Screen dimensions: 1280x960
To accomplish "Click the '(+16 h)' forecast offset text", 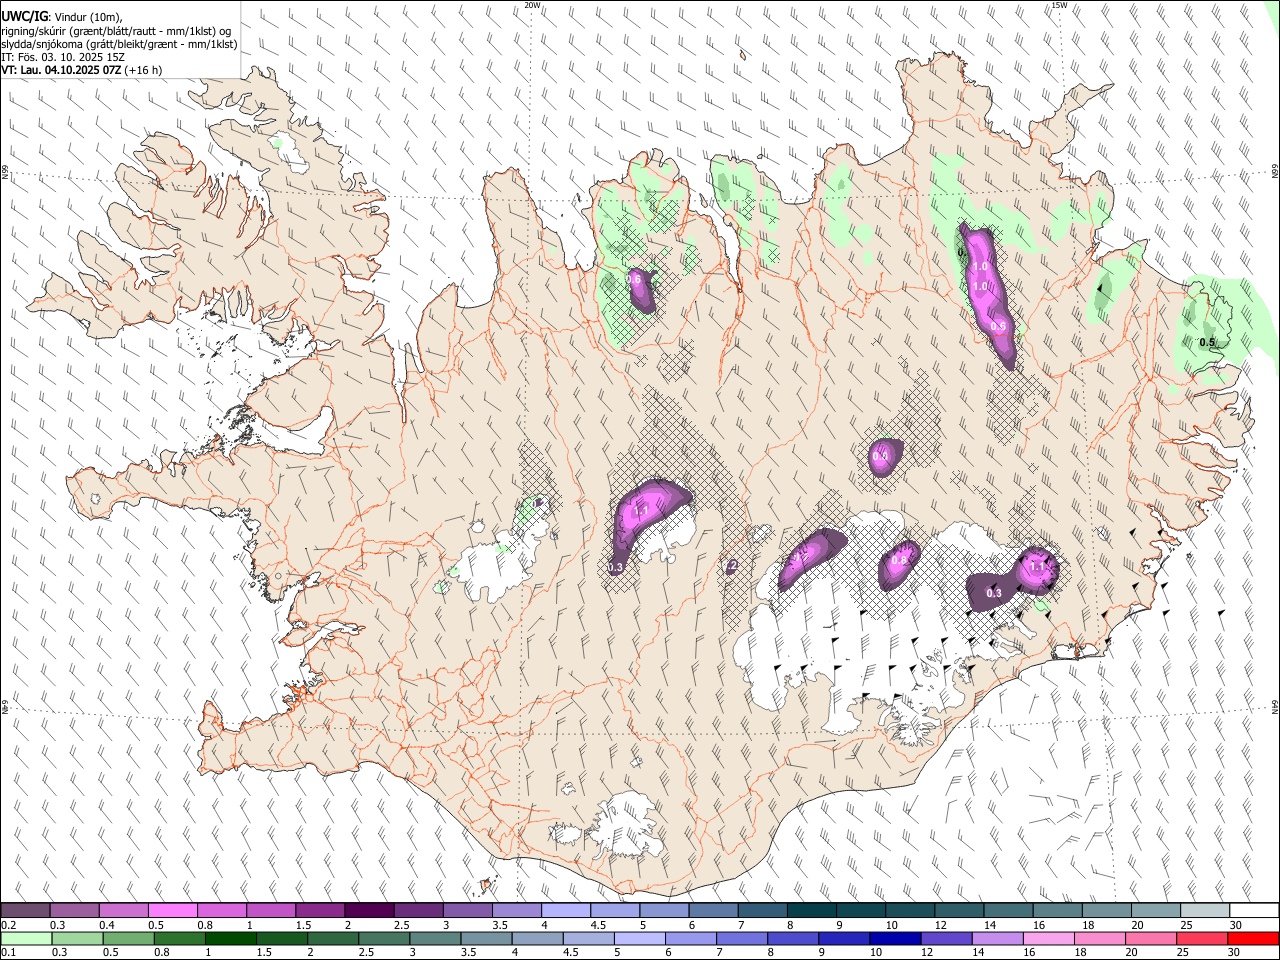I will [x=144, y=70].
